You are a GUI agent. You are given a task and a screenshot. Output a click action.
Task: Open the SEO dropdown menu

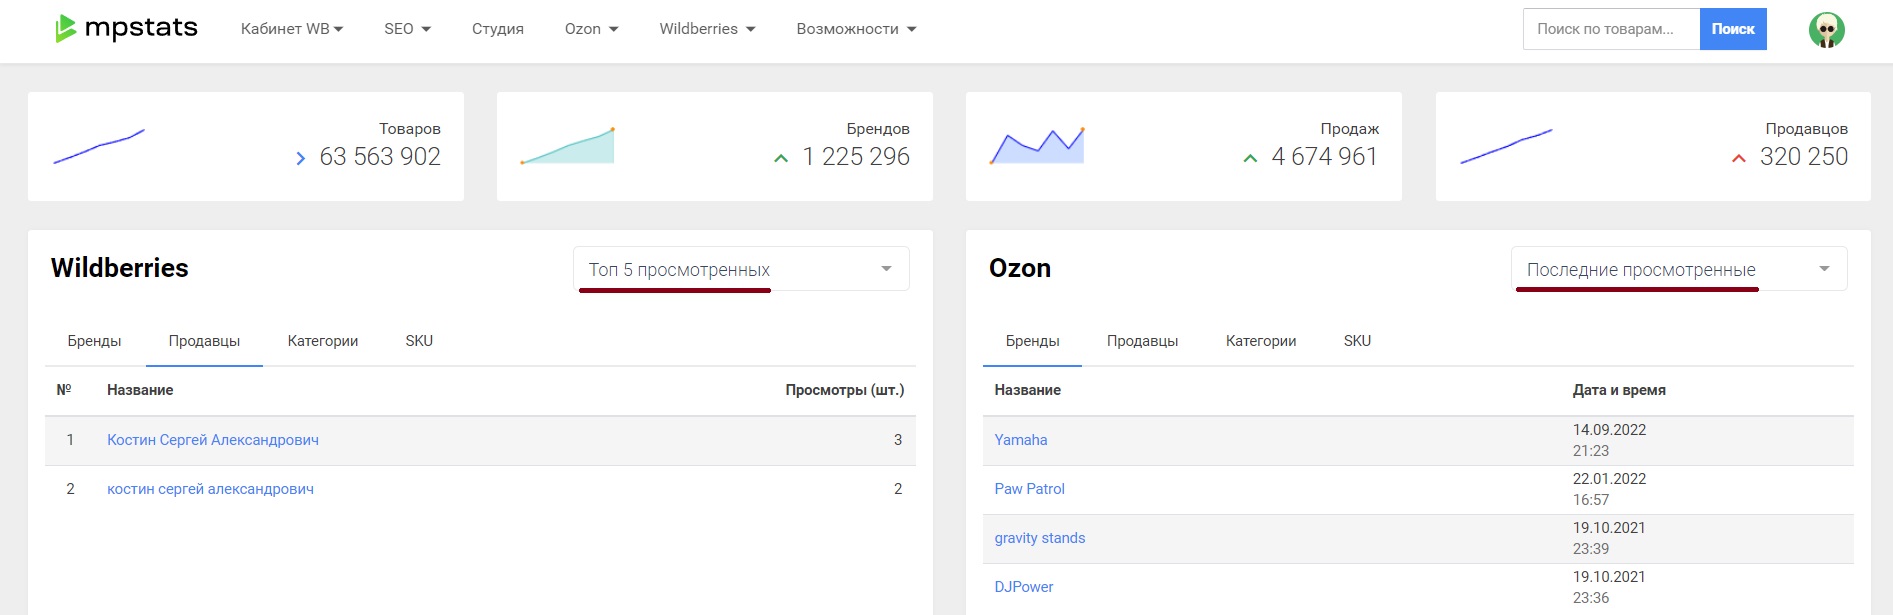(407, 29)
